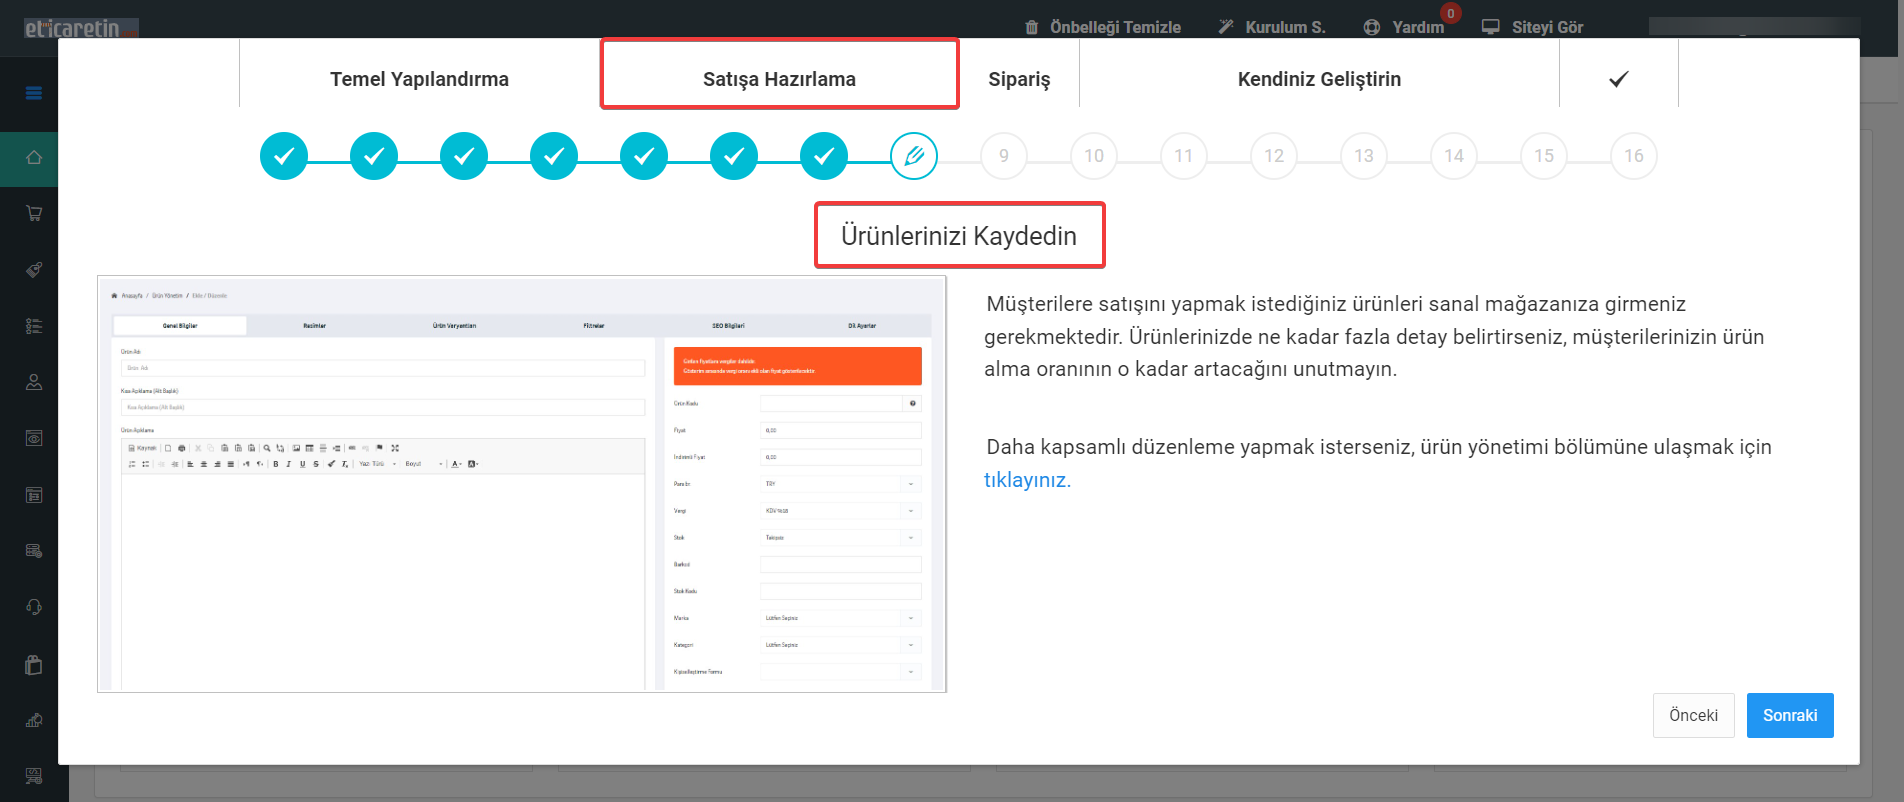Screen dimensions: 1904x802
Task: Switch to Sipariş tab
Action: point(1019,79)
